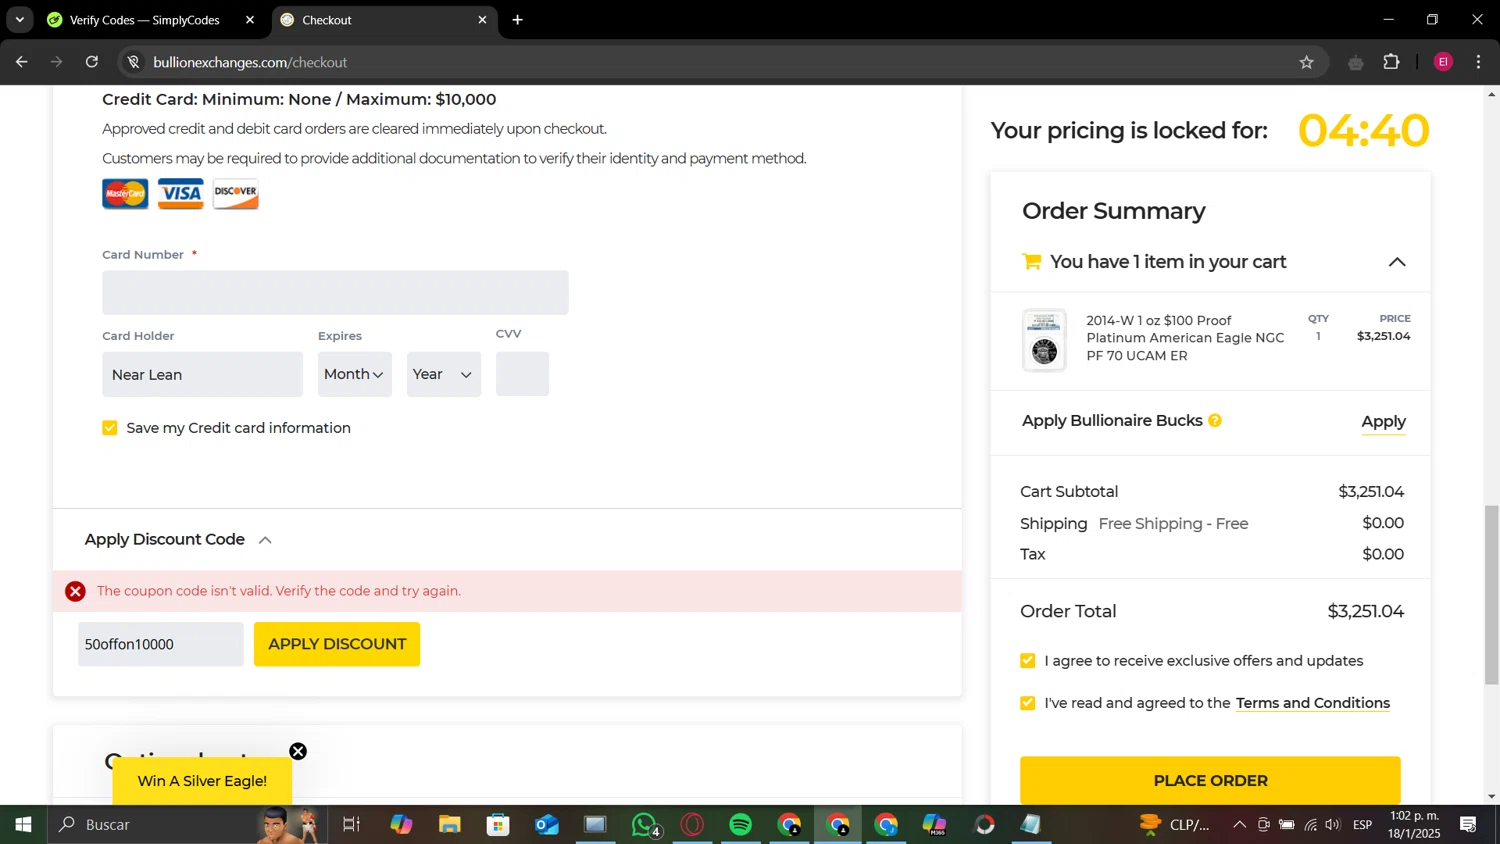This screenshot has width=1500, height=844.
Task: Open Task View in the taskbar
Action: pyautogui.click(x=351, y=825)
